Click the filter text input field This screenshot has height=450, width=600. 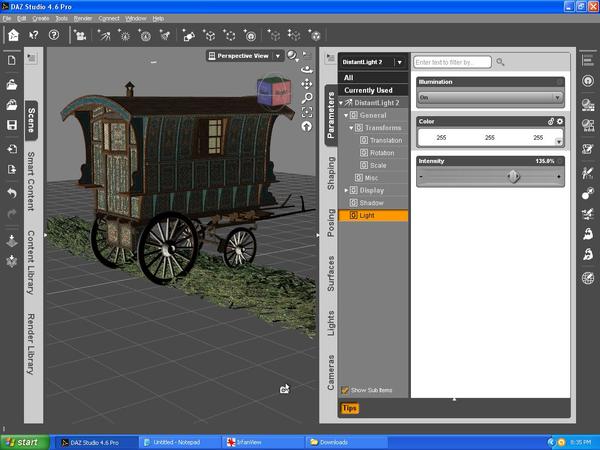tap(452, 62)
